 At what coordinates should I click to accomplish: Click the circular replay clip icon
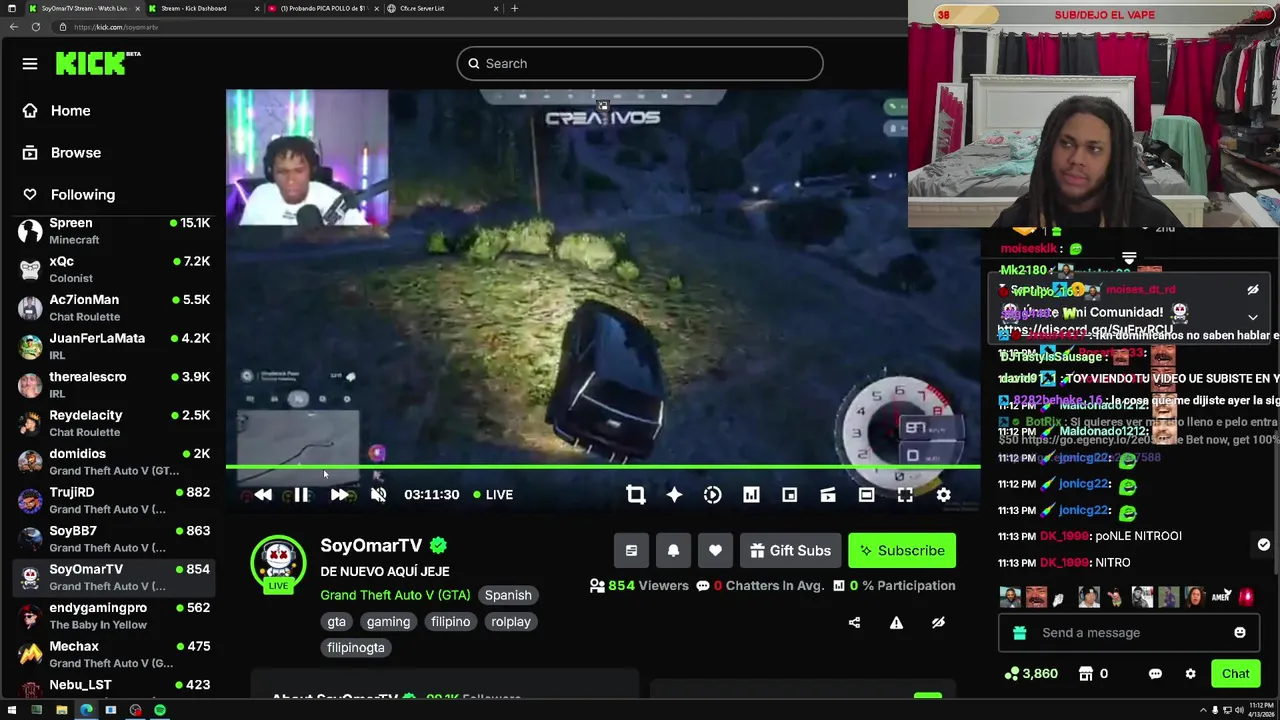click(712, 494)
